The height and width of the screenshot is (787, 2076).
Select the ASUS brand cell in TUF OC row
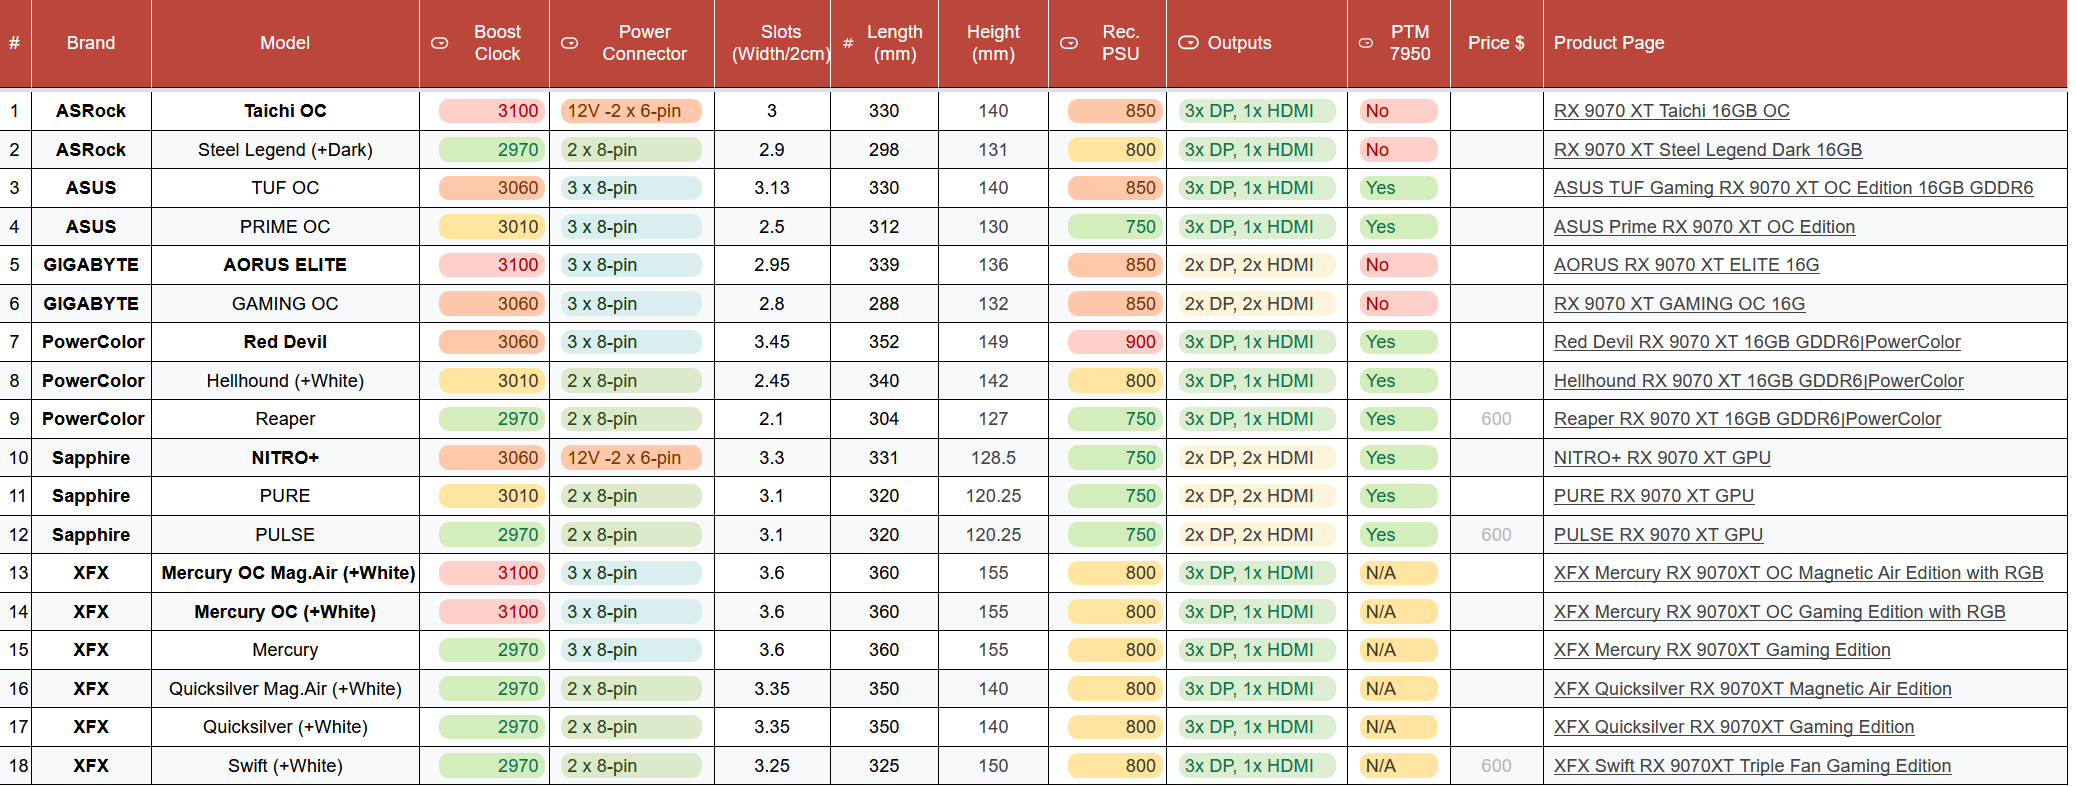(91, 188)
